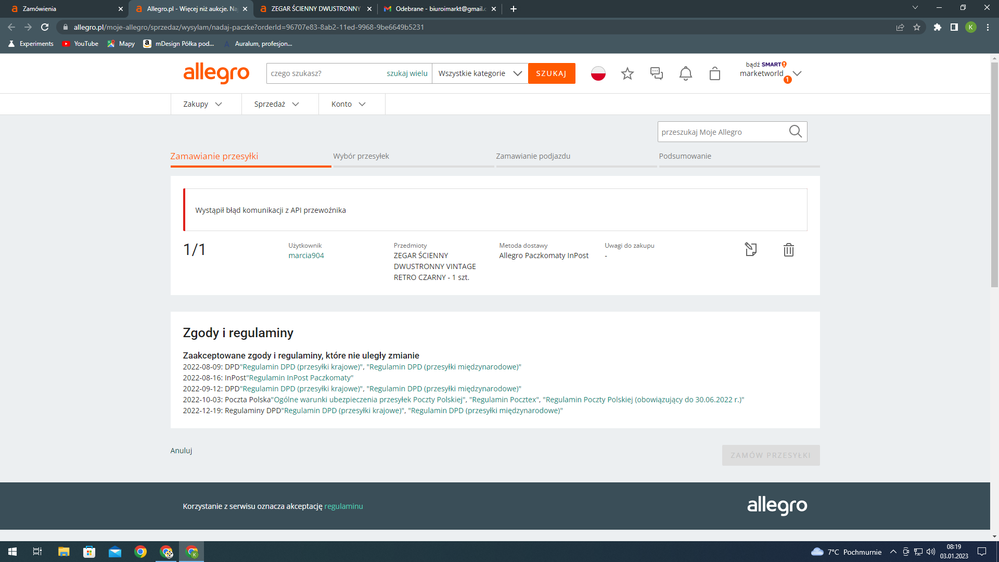Click the orange SZUKAJ button

(551, 73)
